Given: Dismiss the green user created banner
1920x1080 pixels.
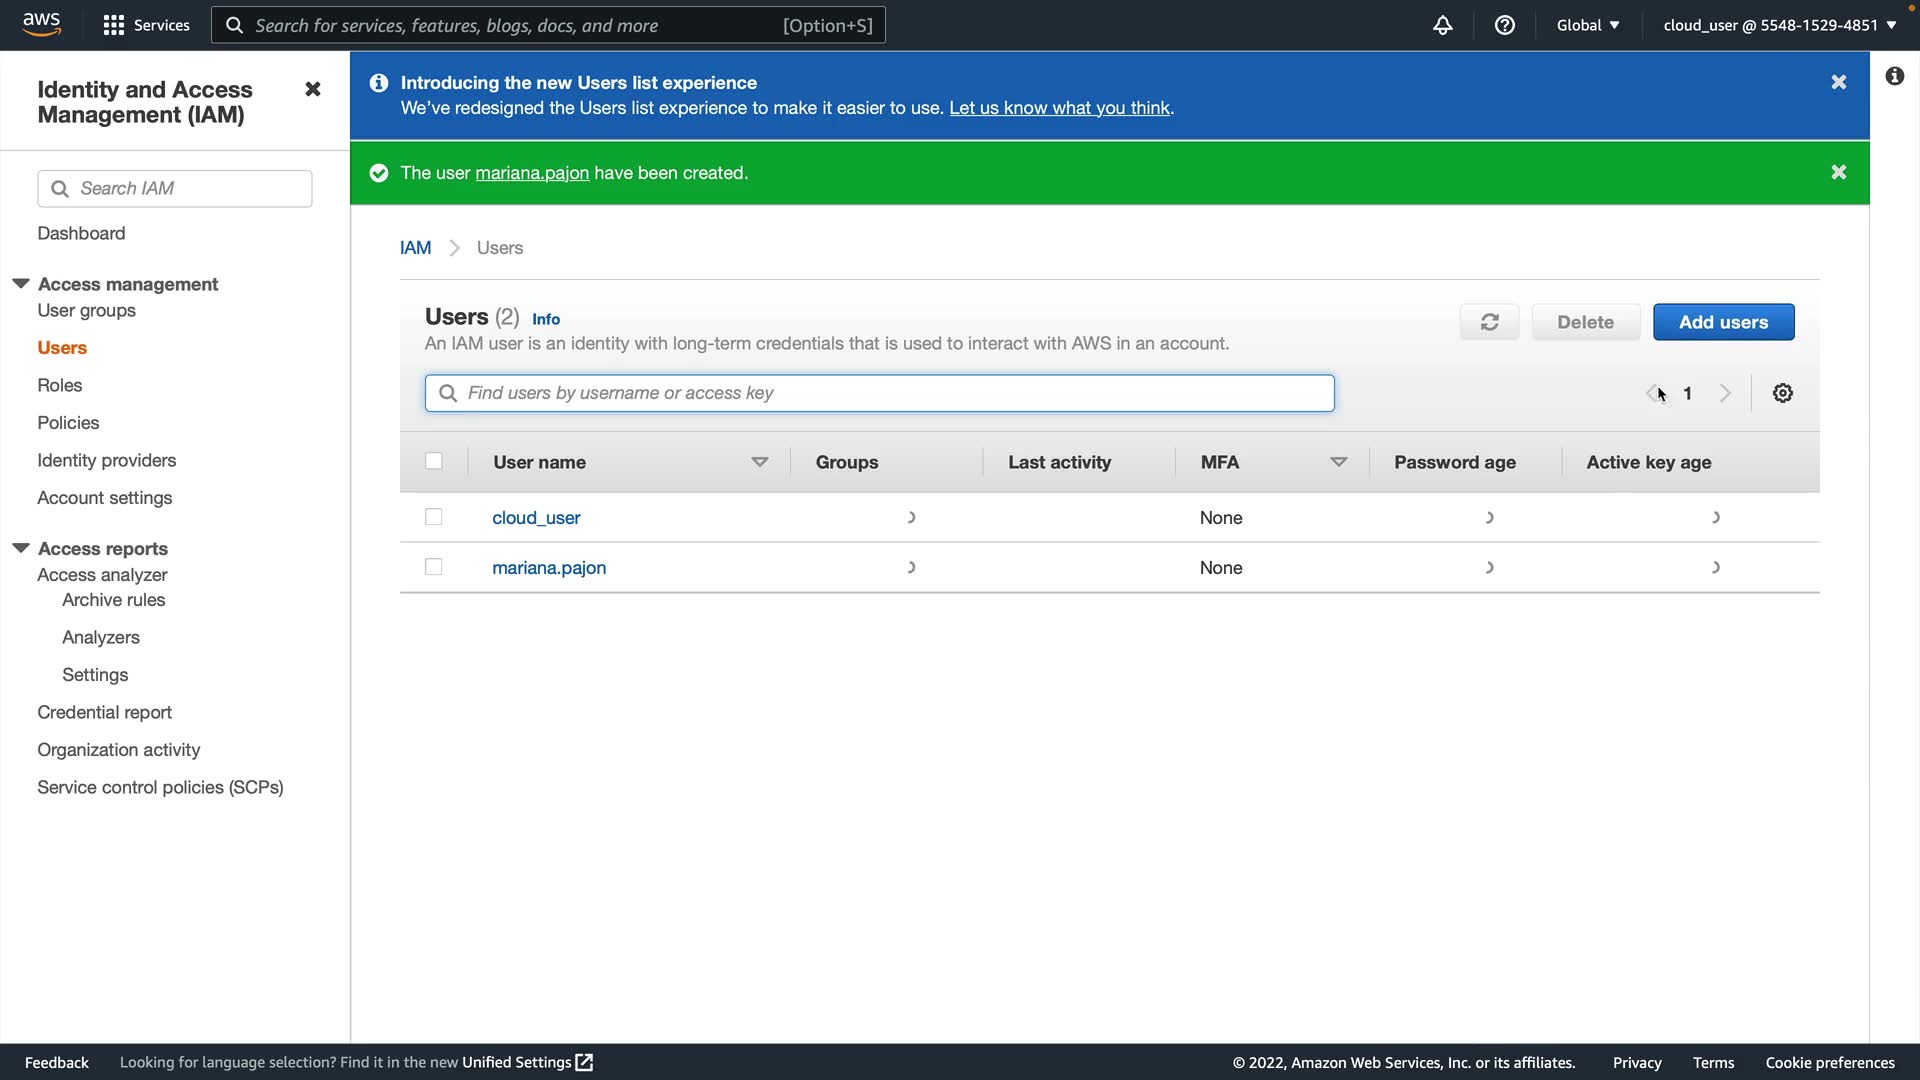Looking at the screenshot, I should click(x=1838, y=172).
